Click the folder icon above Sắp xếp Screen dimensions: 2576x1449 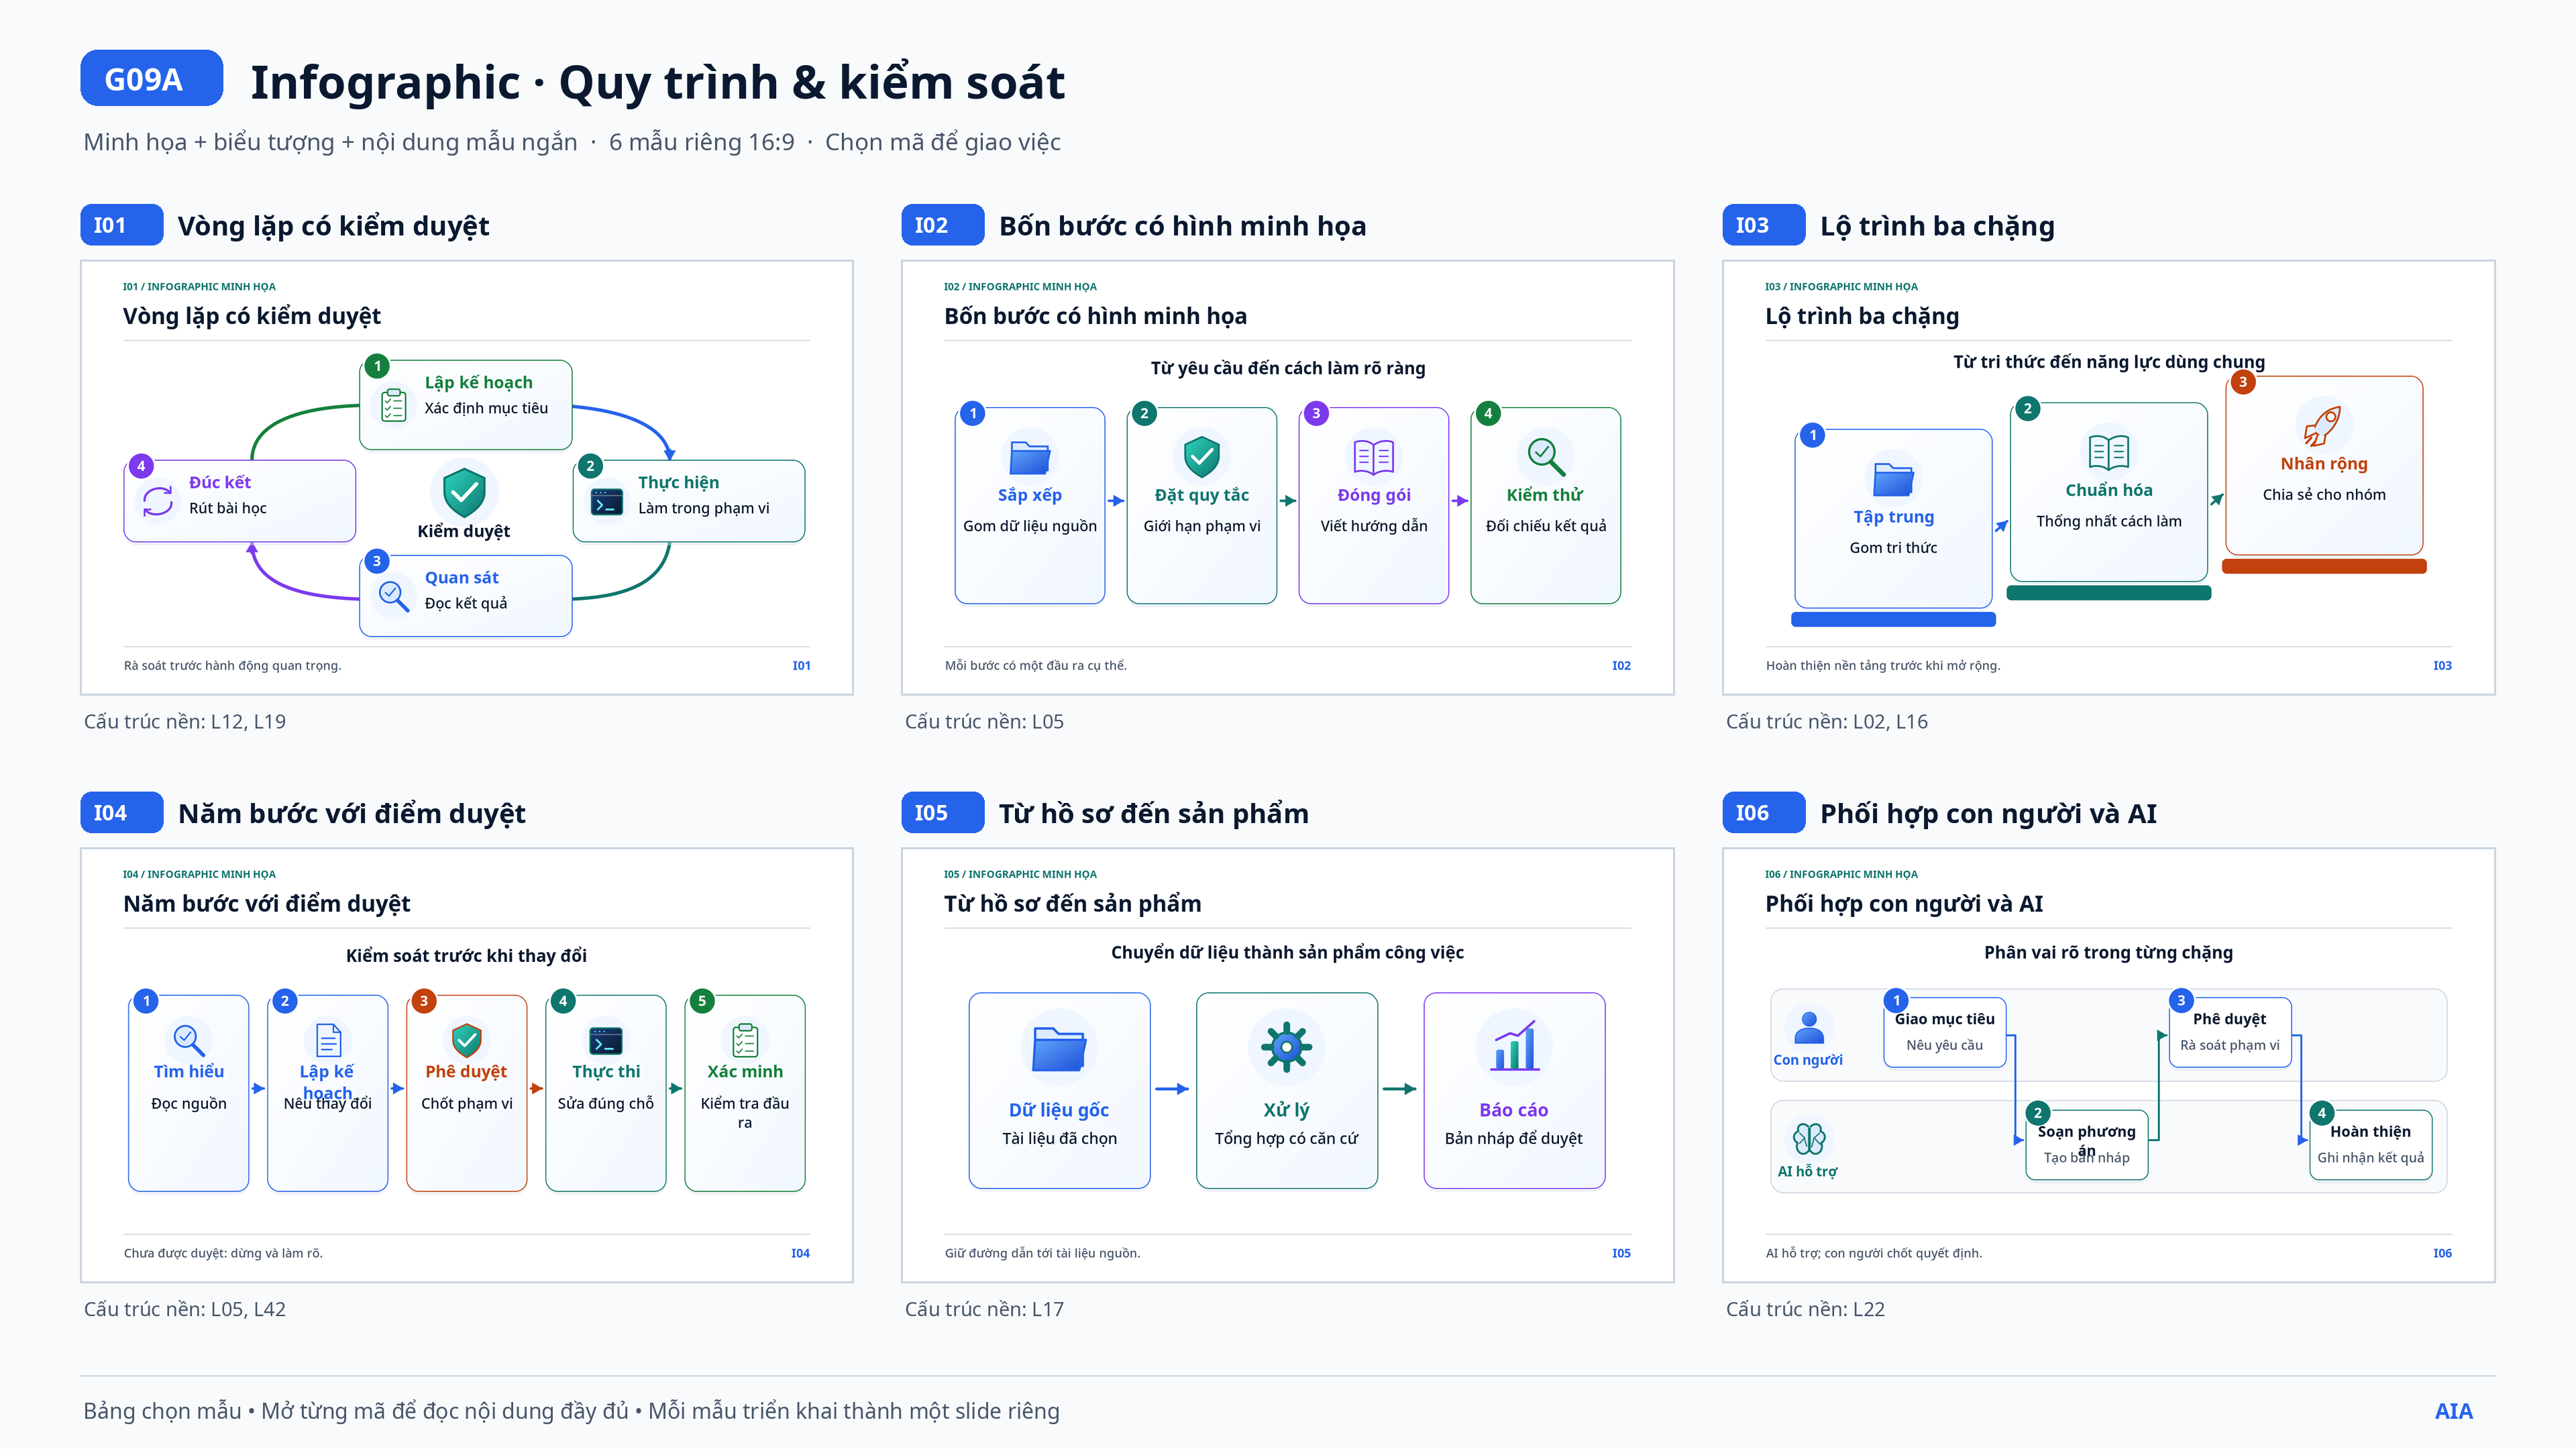point(1030,457)
